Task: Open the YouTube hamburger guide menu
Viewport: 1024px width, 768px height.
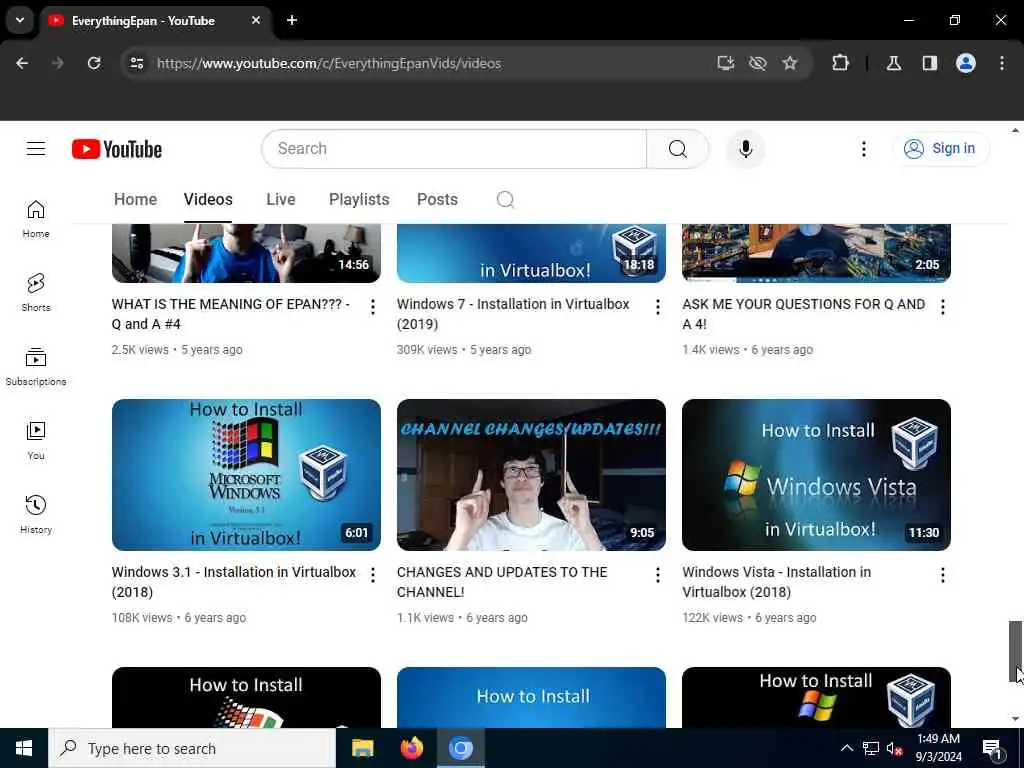Action: point(36,149)
